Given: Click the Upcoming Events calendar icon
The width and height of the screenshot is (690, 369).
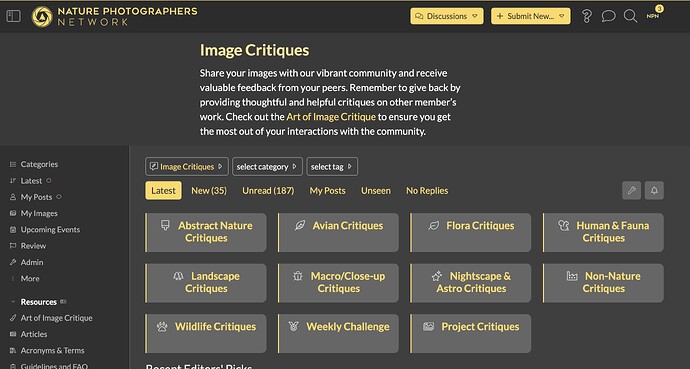Looking at the screenshot, I should pyautogui.click(x=13, y=230).
